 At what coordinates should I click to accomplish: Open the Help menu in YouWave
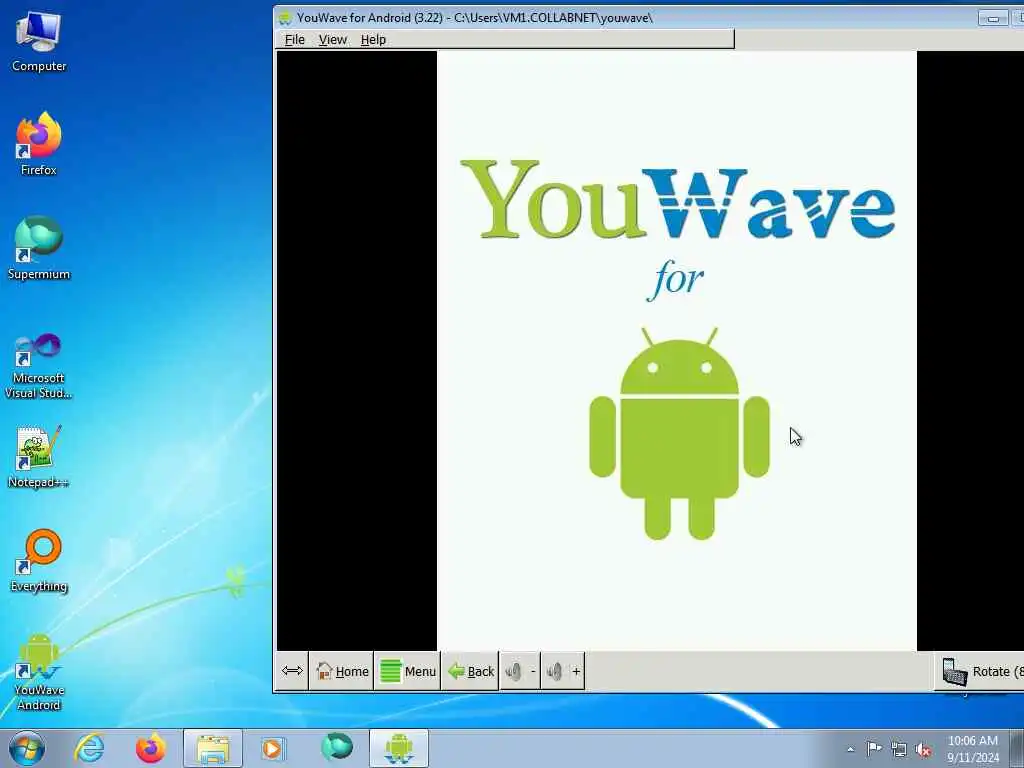373,40
